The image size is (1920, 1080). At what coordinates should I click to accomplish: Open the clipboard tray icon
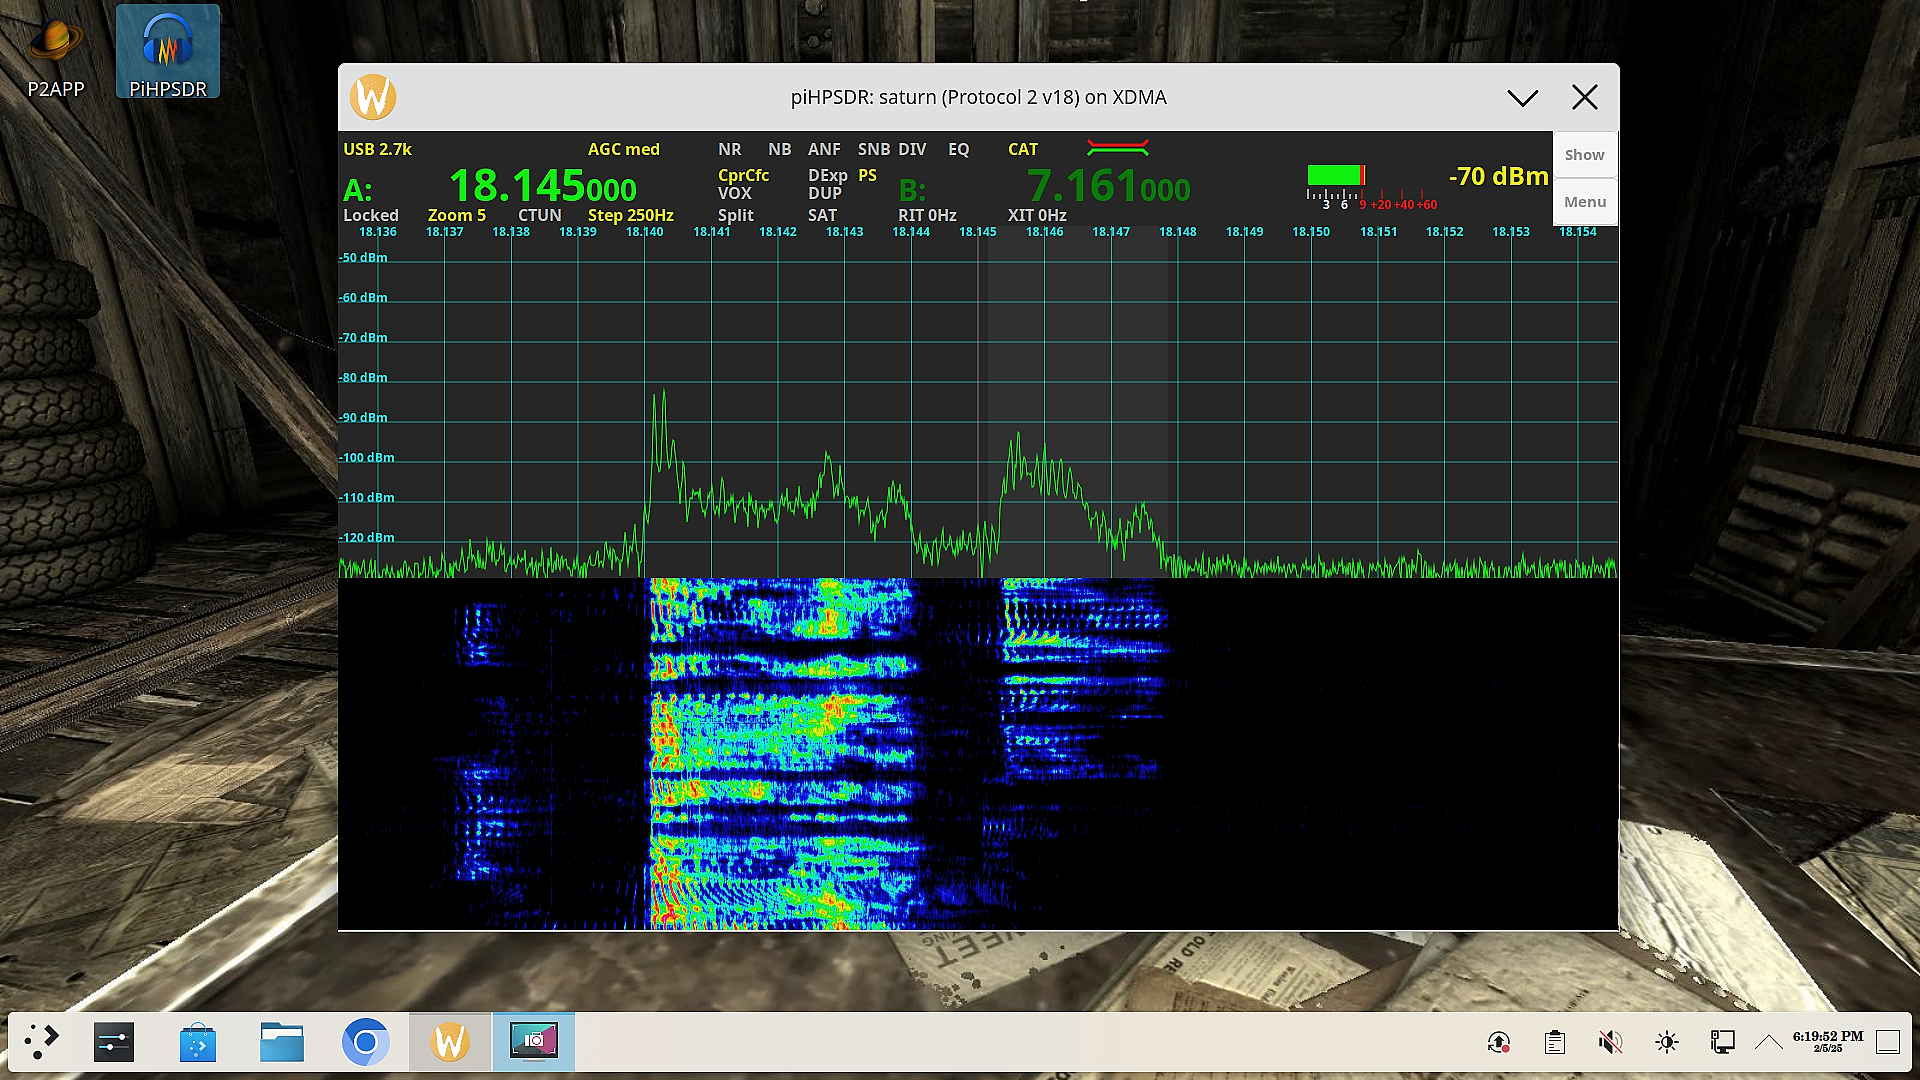coord(1554,1042)
